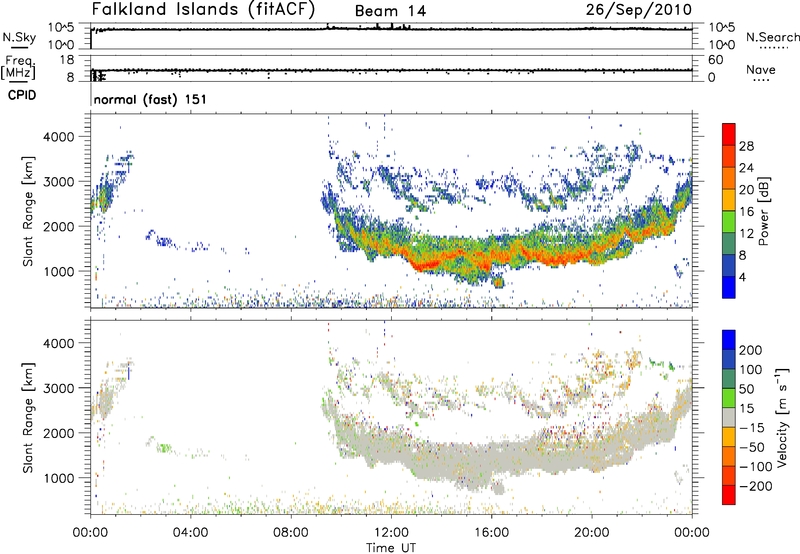Click the grey segment of Velocity colorbar
The image size is (800, 554).
729,417
